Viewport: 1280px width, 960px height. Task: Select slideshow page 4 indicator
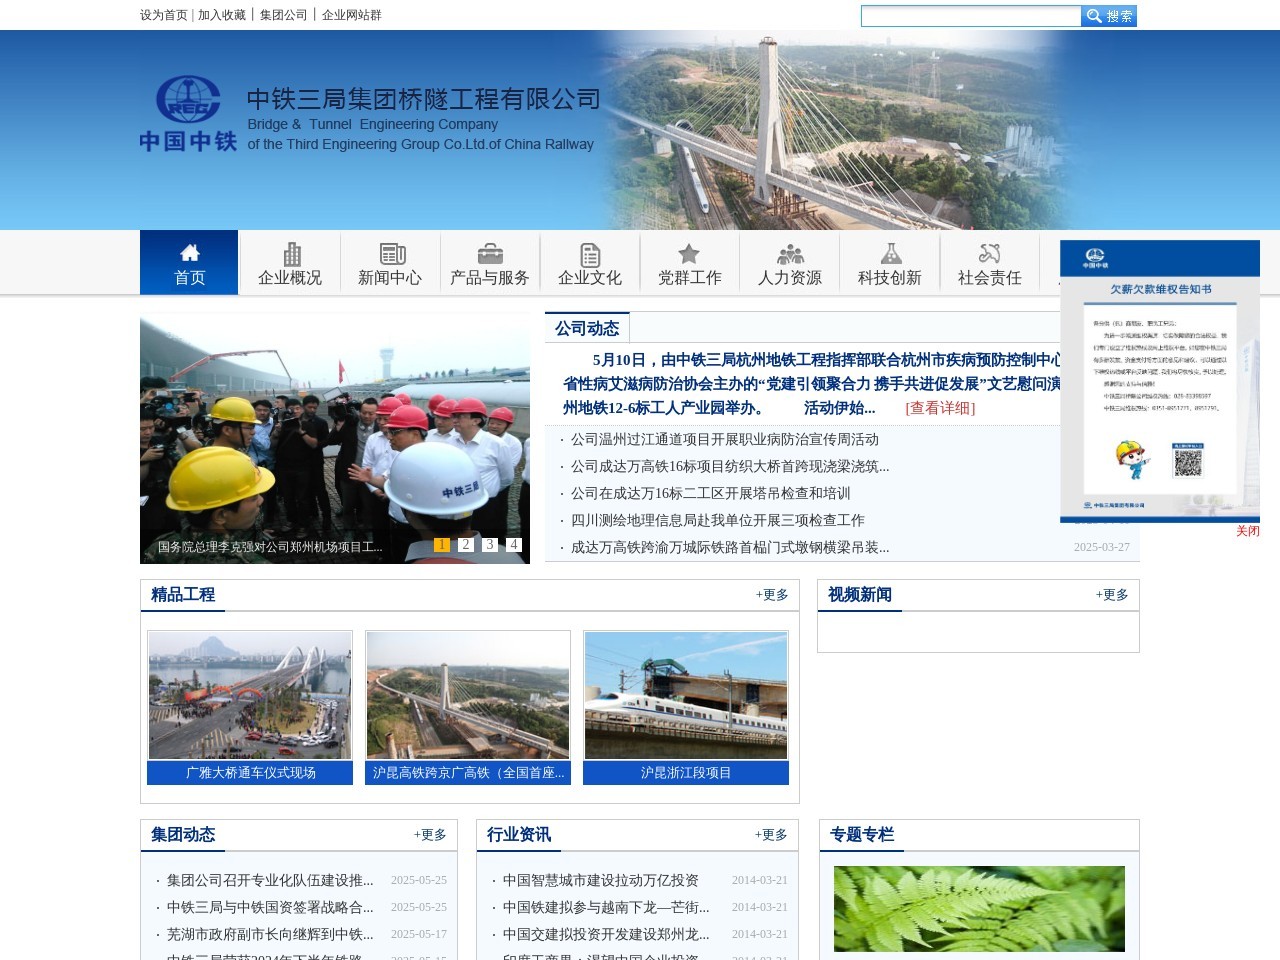tap(514, 545)
